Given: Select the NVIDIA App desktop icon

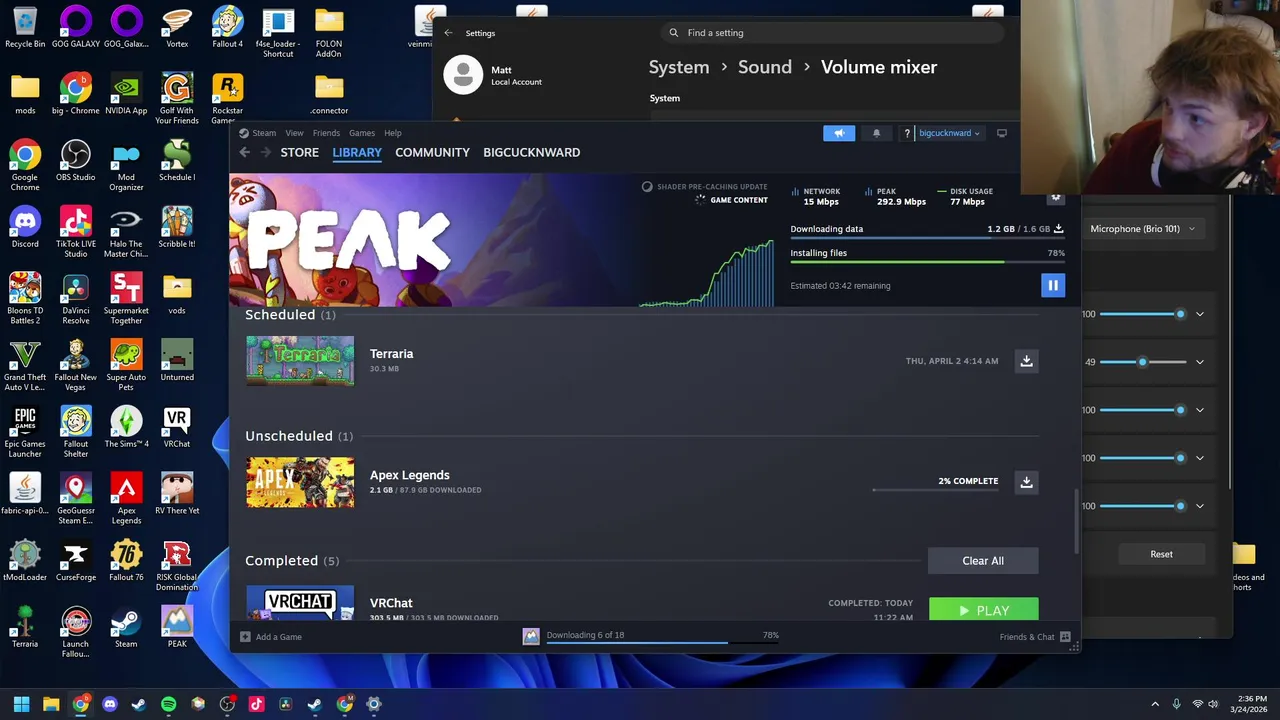Looking at the screenshot, I should [126, 93].
